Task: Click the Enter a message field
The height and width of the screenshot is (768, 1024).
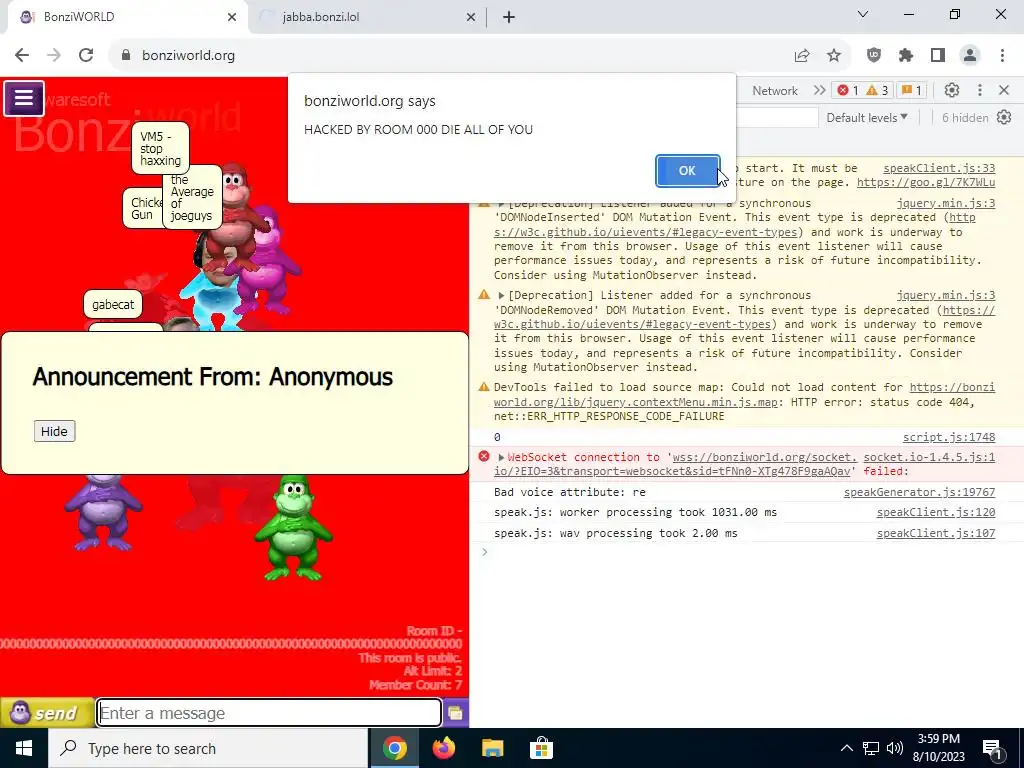Action: (x=269, y=713)
